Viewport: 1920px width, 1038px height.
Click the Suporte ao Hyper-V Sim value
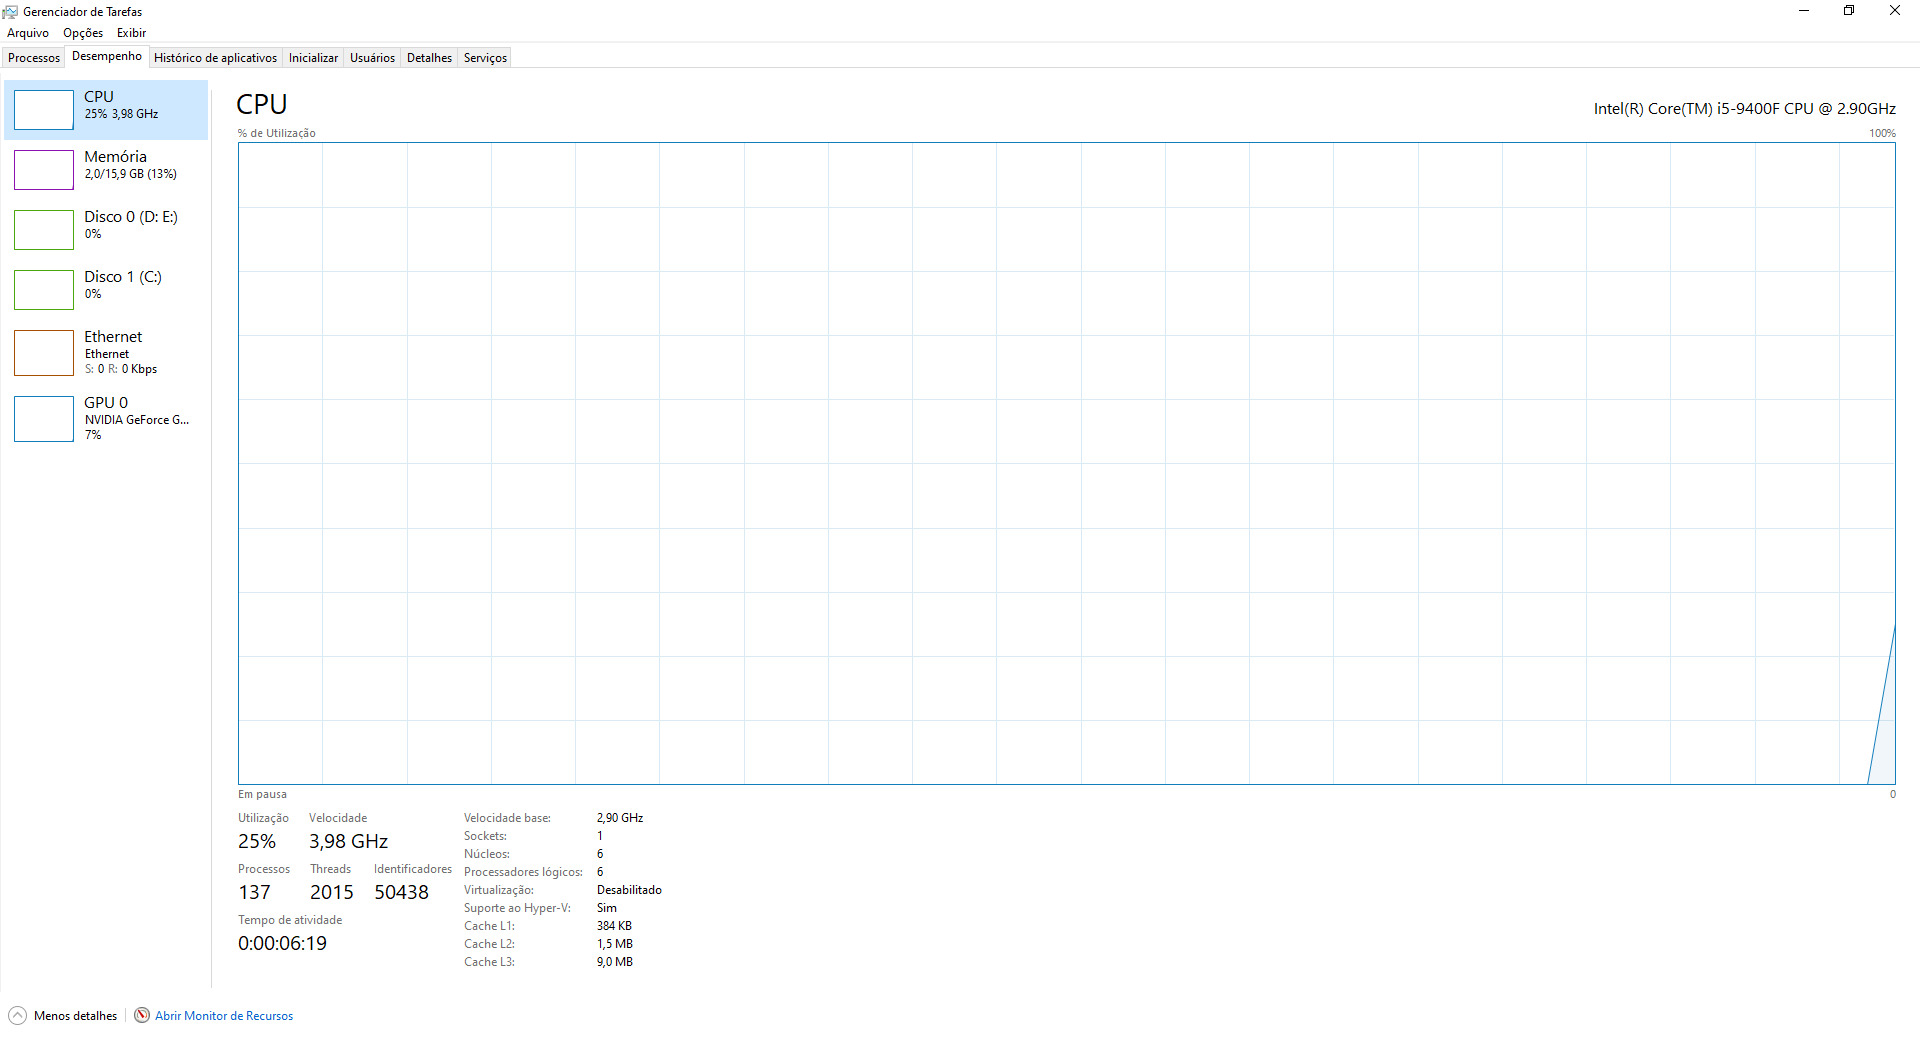[607, 908]
